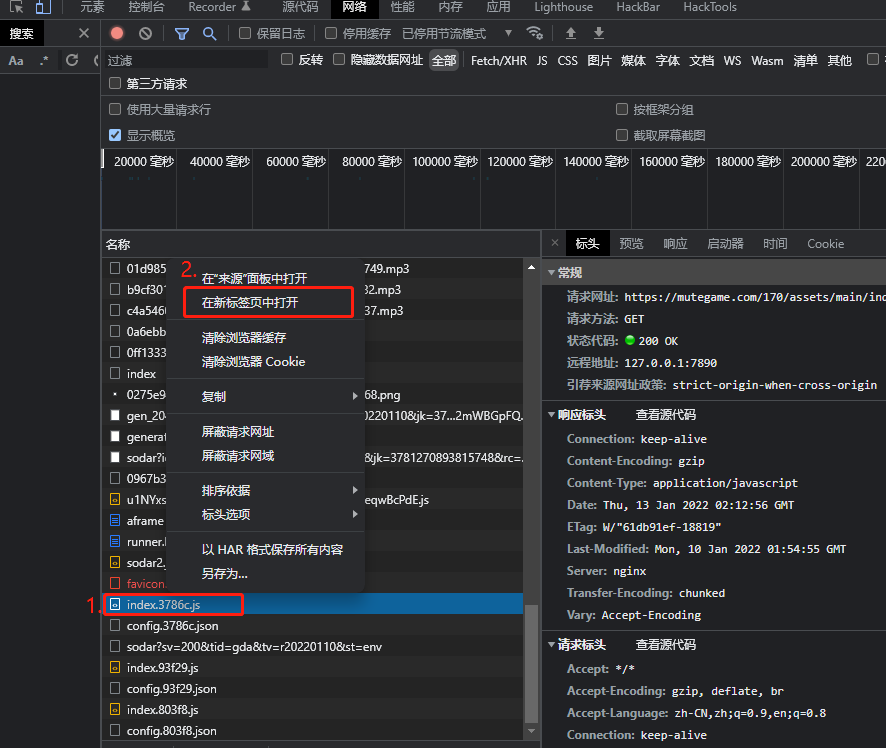
Task: Click the import HAR upload arrow icon
Action: (571, 33)
